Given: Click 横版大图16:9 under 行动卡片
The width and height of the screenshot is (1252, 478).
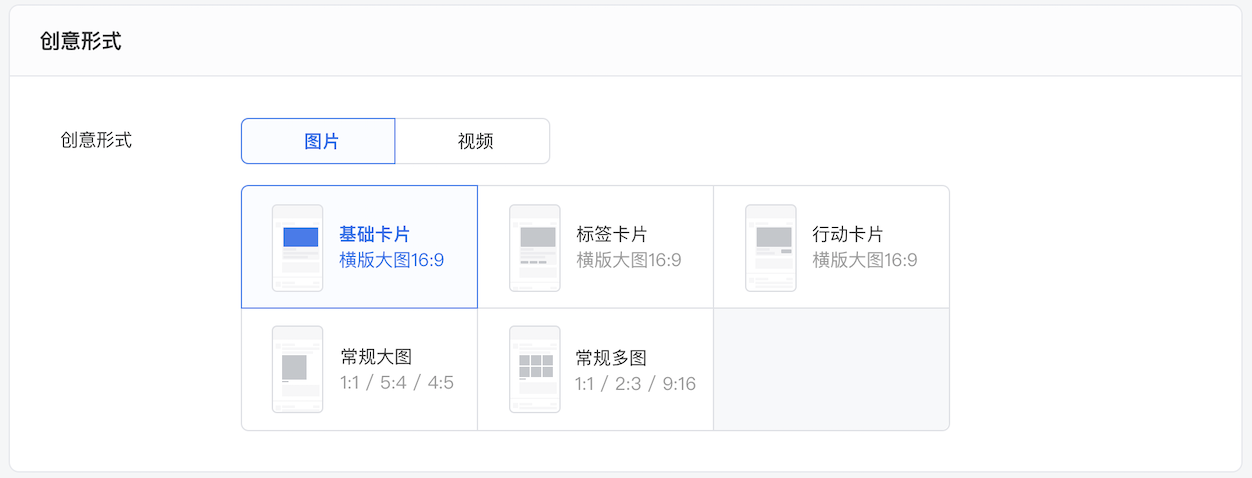Looking at the screenshot, I should tap(865, 260).
